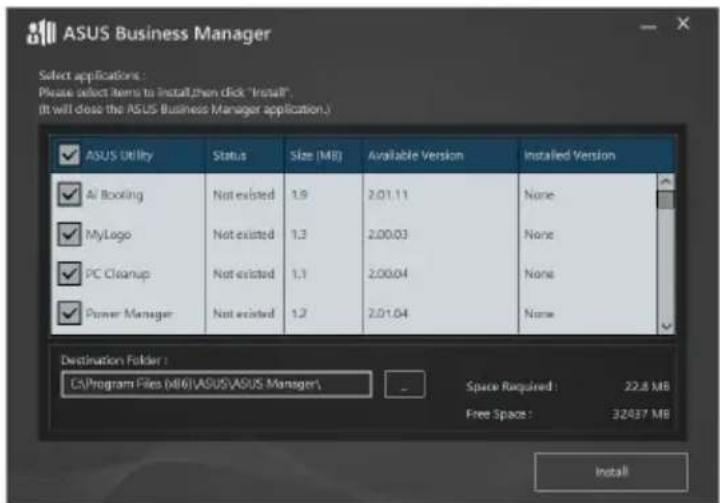Click None installed version for Power Manager
The image size is (720, 503).
(539, 313)
